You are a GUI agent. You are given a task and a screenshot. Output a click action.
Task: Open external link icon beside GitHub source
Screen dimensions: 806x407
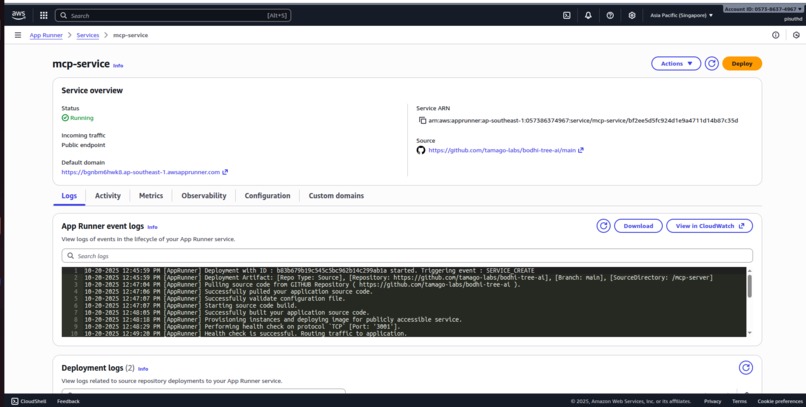coord(581,150)
